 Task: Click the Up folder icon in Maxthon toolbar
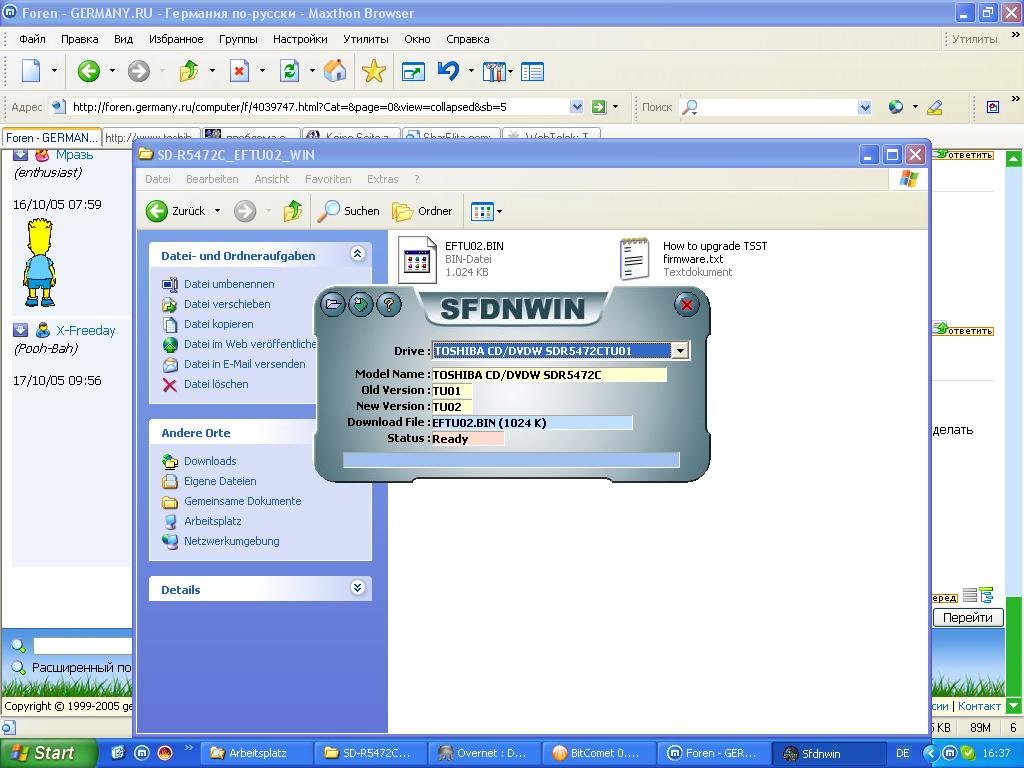pos(189,71)
